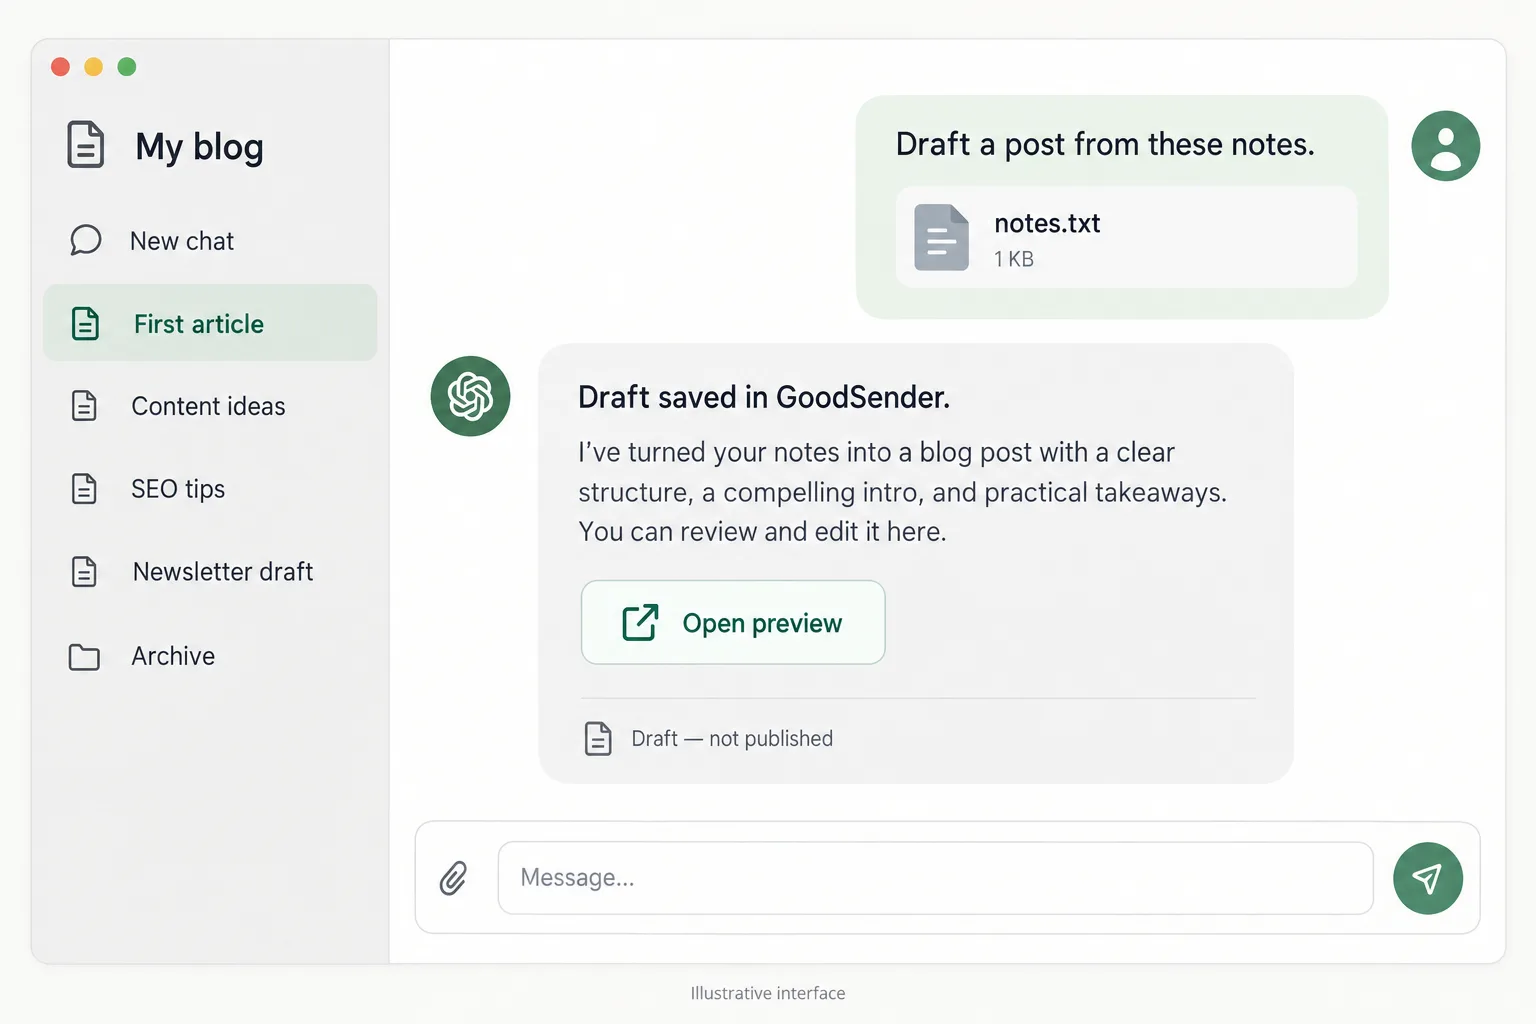Image resolution: width=1536 pixels, height=1024 pixels.
Task: Click the draft status document icon
Action: [x=598, y=739]
